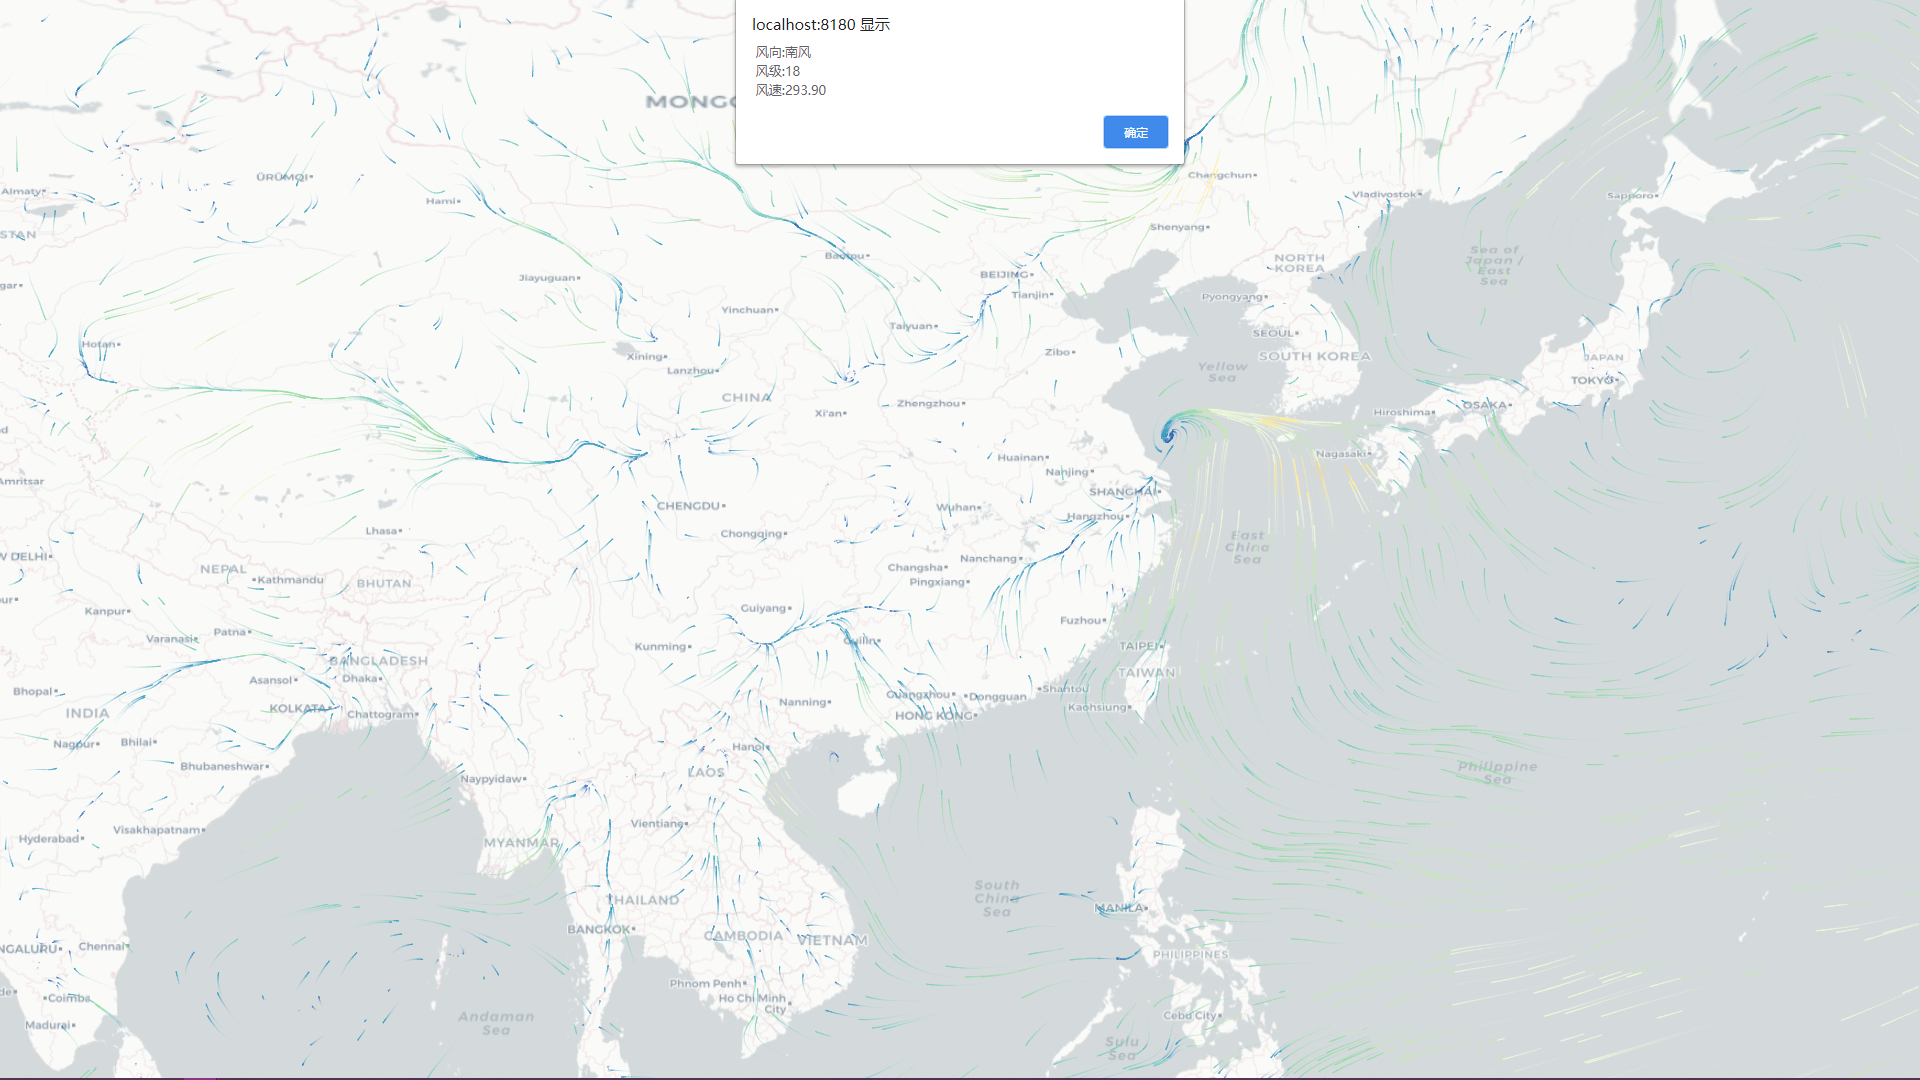The height and width of the screenshot is (1080, 1920).
Task: Click the Pyongyang city label
Action: tap(1234, 297)
